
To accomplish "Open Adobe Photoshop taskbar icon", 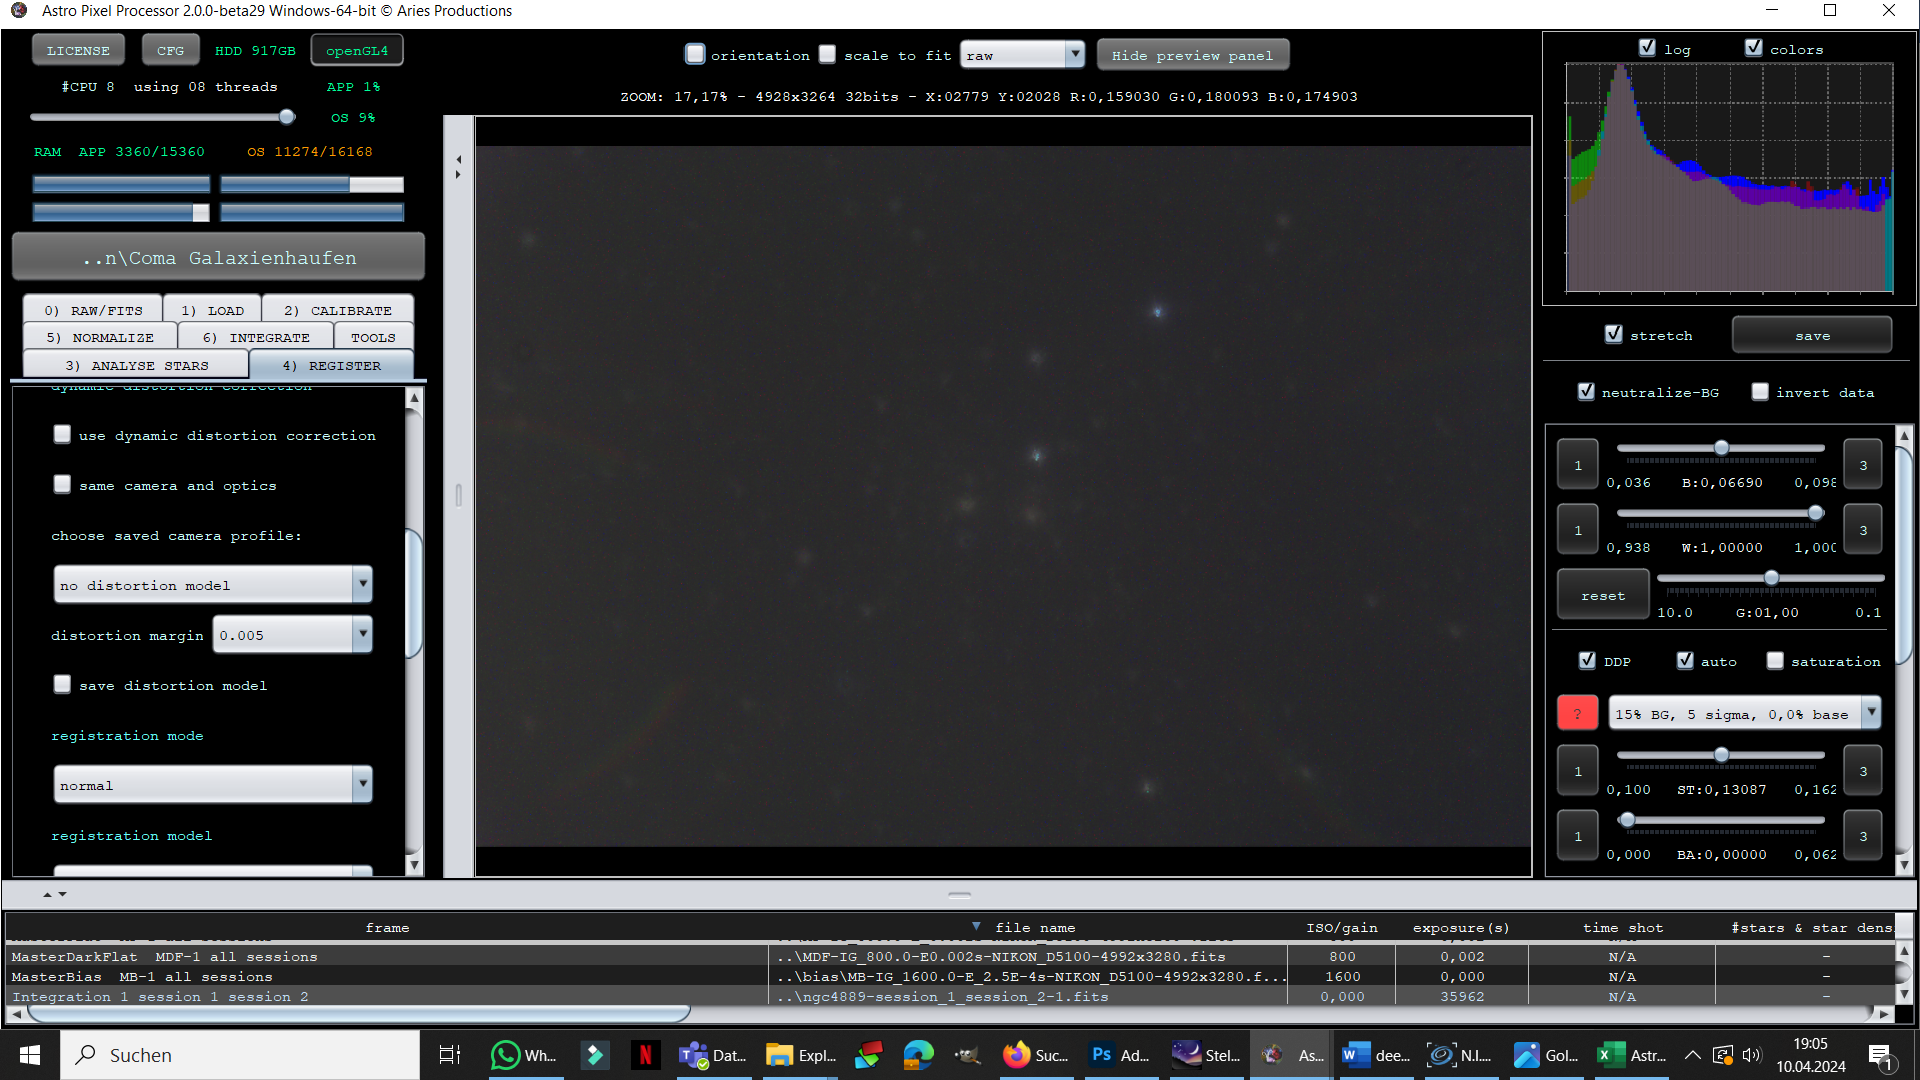I will point(1119,1055).
